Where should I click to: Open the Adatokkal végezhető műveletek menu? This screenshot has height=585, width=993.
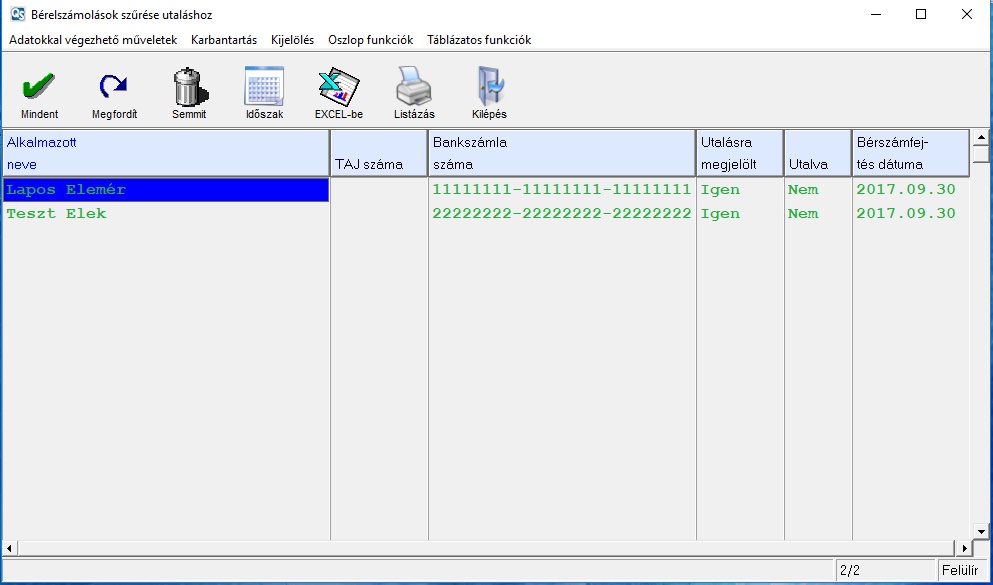(93, 40)
